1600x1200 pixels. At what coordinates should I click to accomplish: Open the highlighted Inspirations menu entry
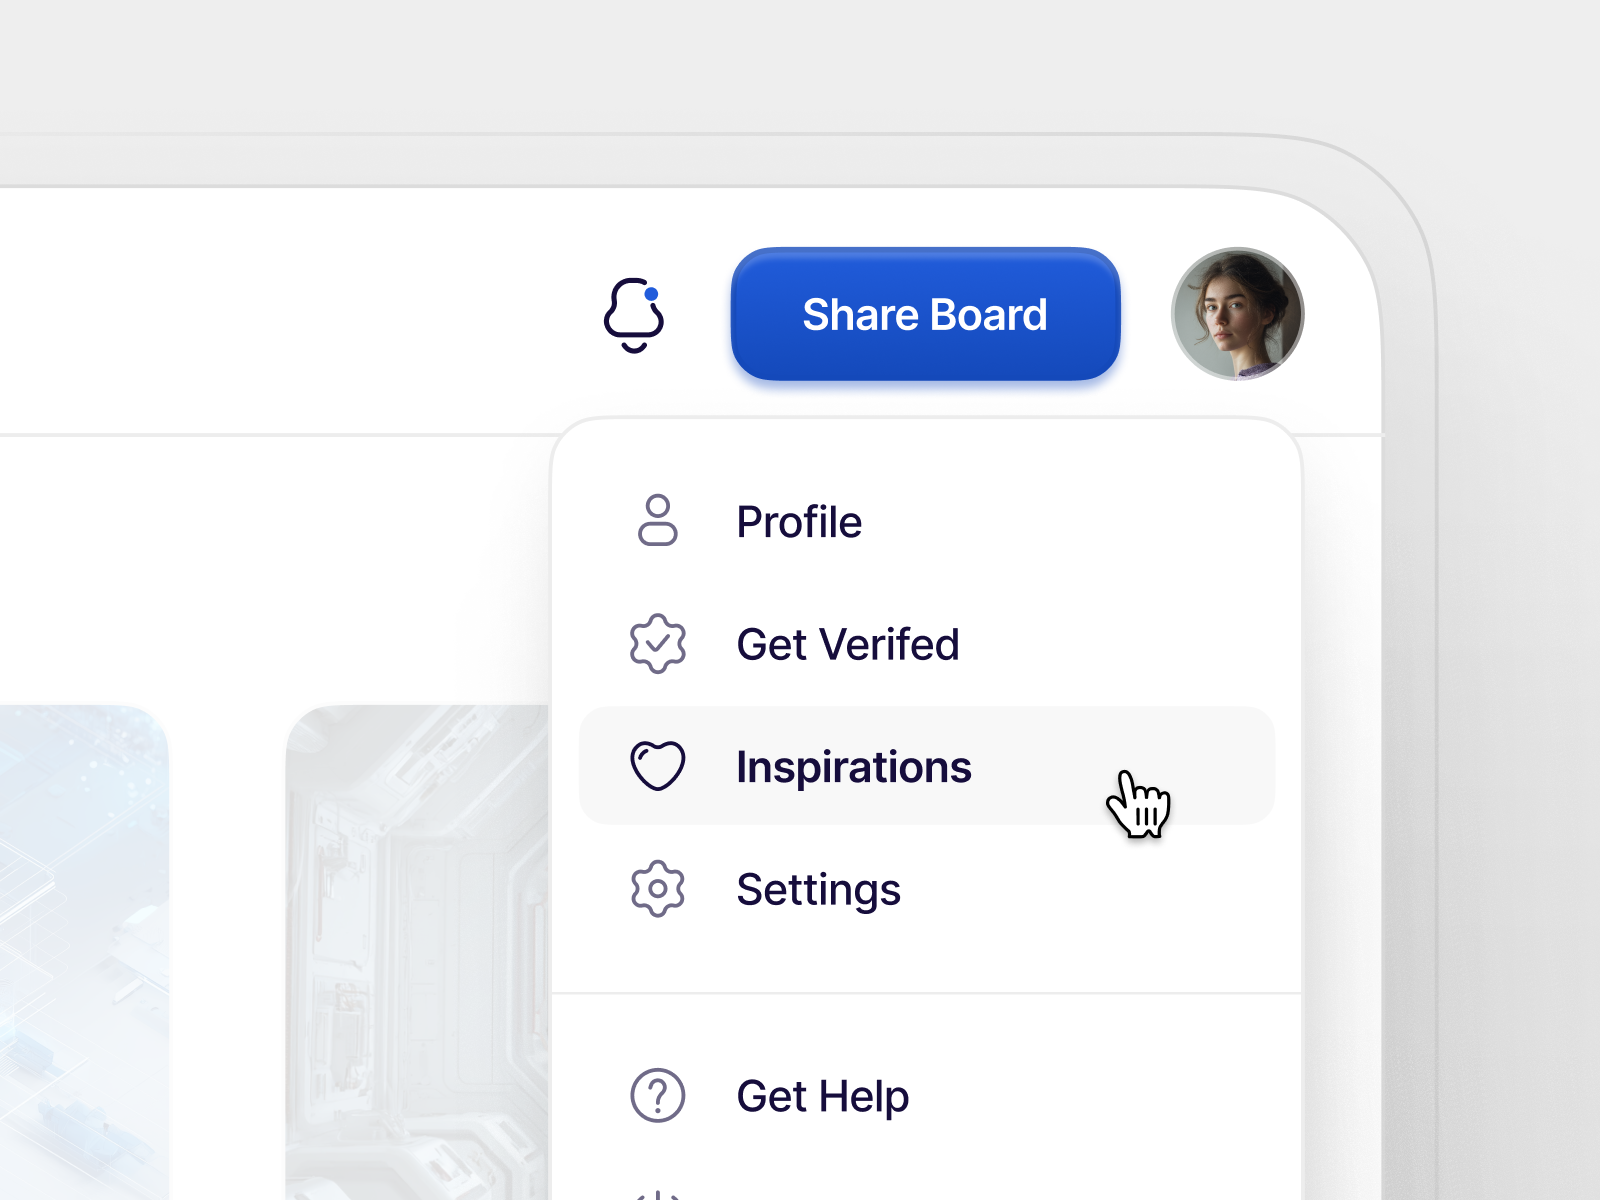tap(854, 766)
